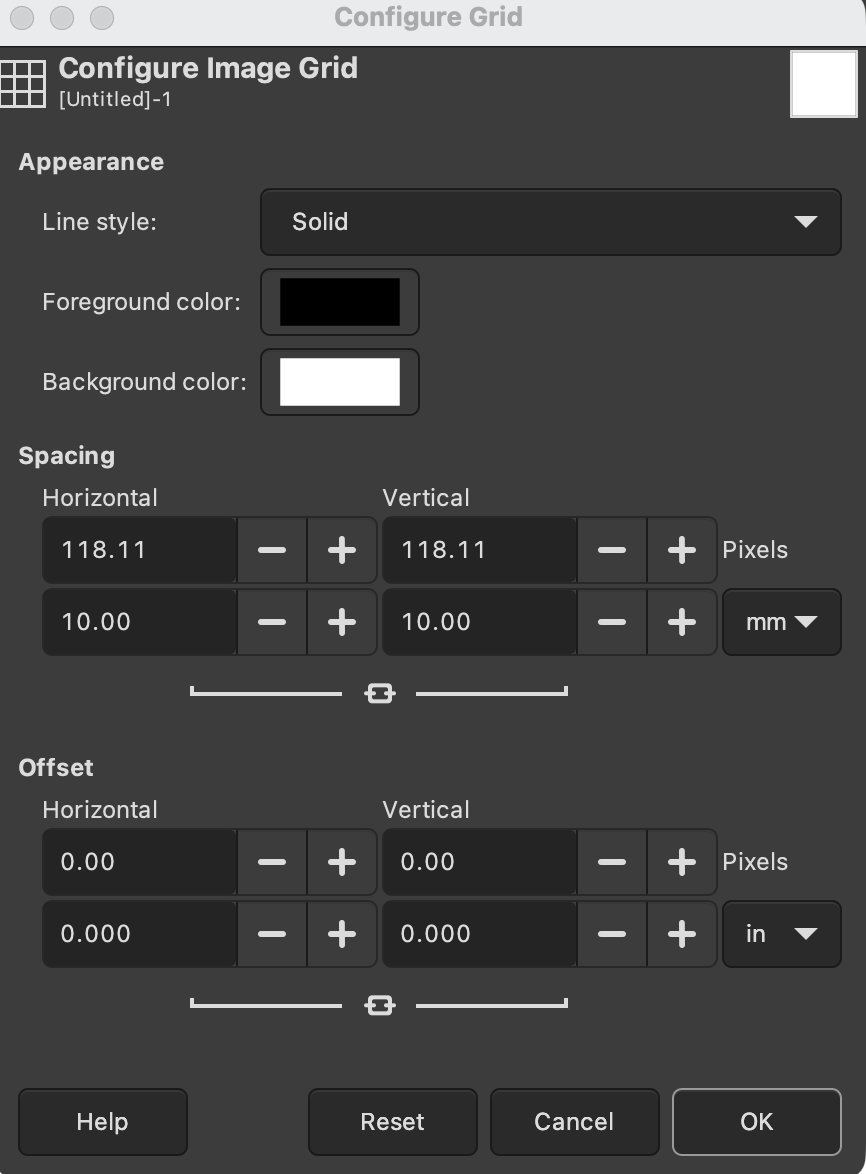Increase vertical offset in inches
Image resolution: width=866 pixels, height=1174 pixels.
coord(681,934)
